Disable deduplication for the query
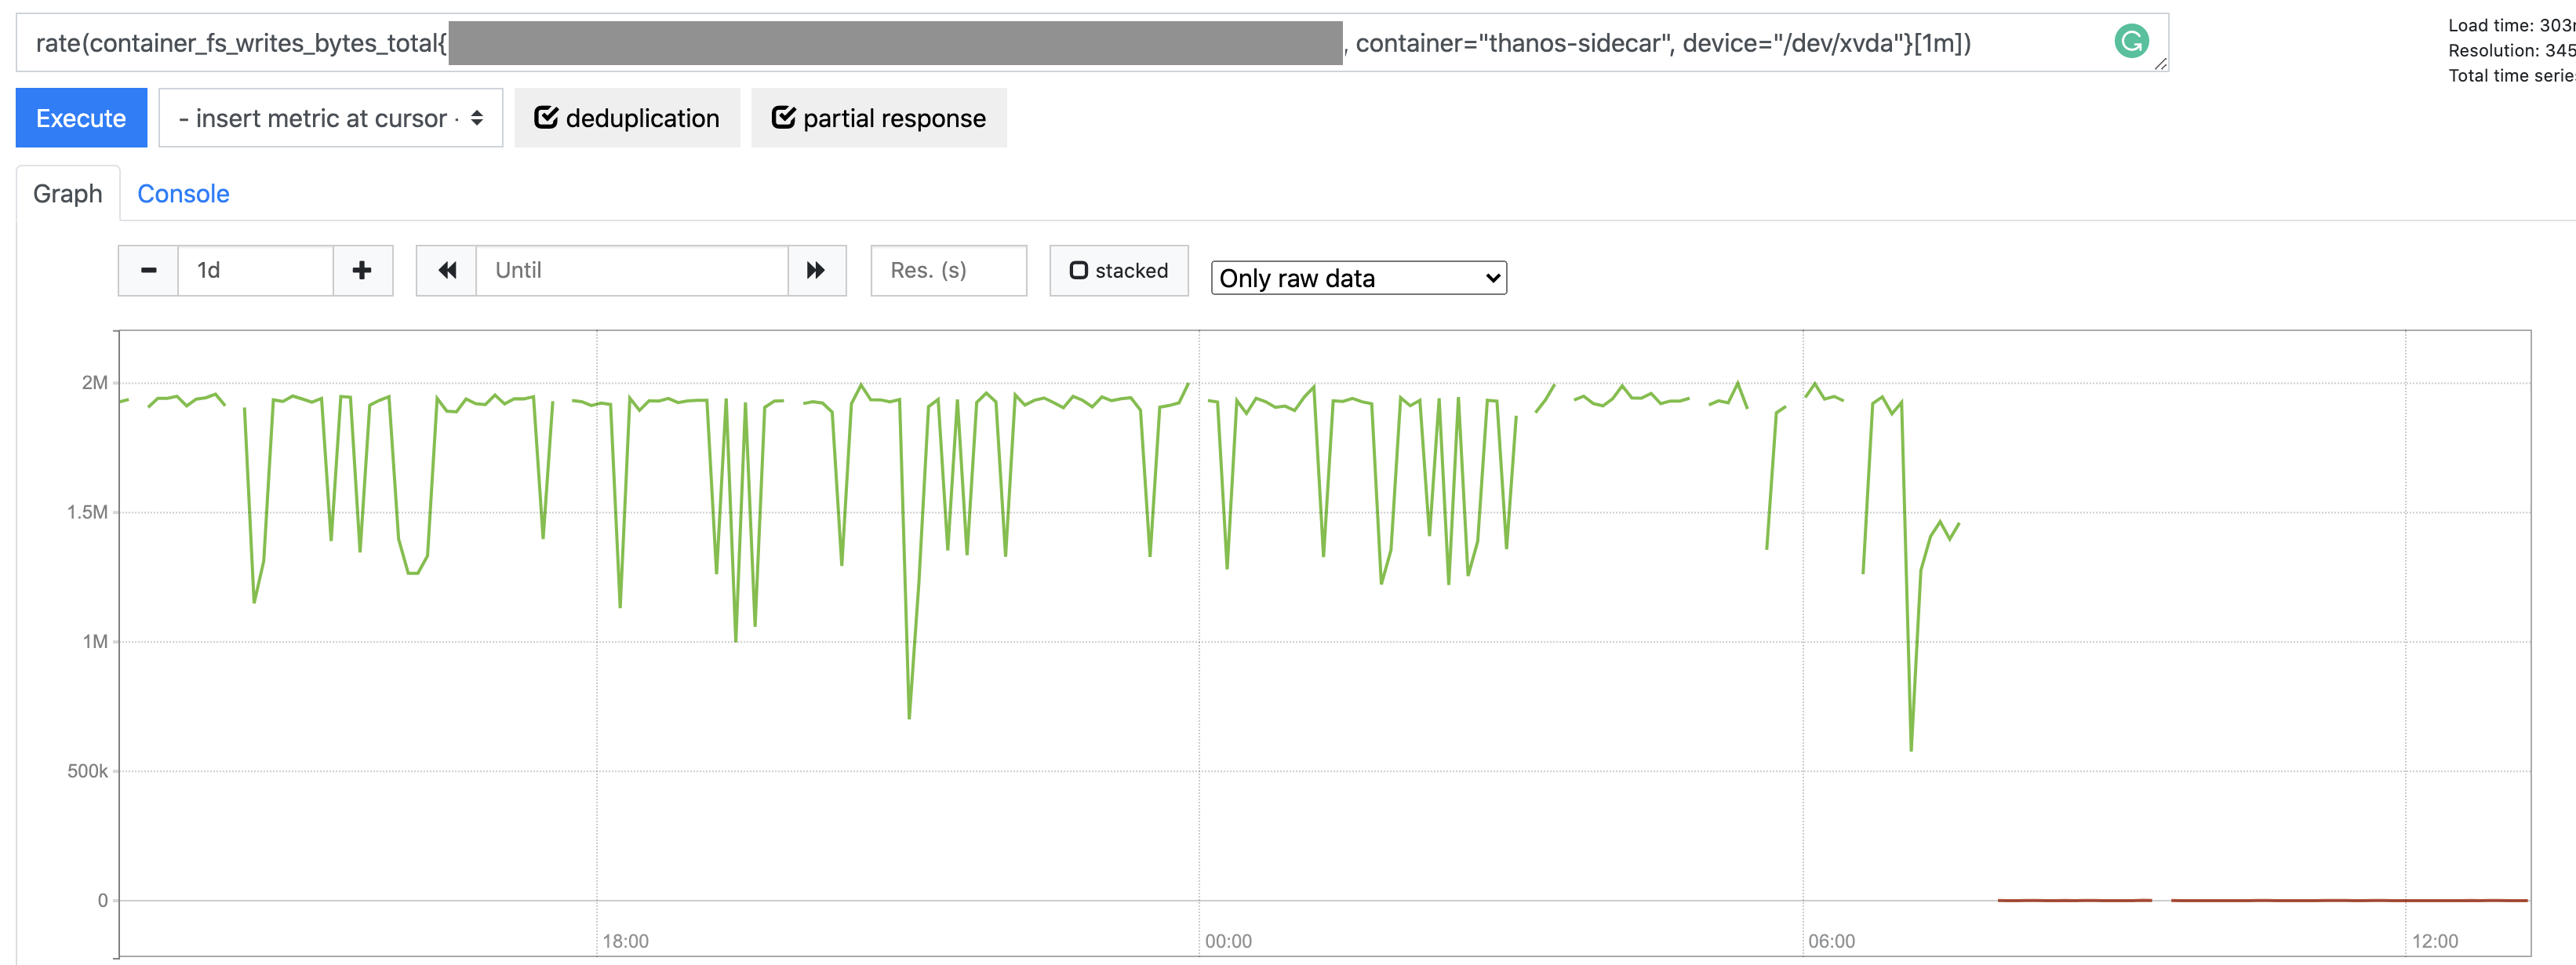The width and height of the screenshot is (2576, 965). pos(627,117)
